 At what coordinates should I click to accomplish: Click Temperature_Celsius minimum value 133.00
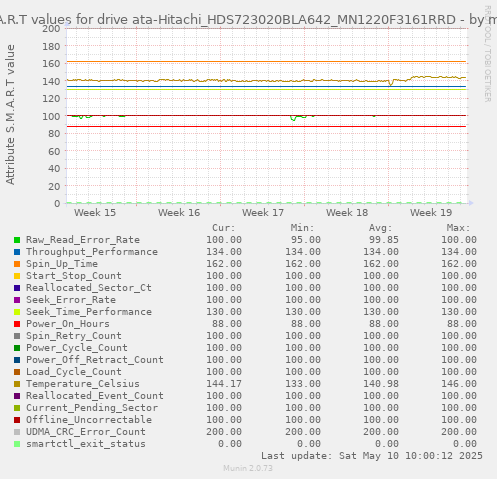click(303, 384)
